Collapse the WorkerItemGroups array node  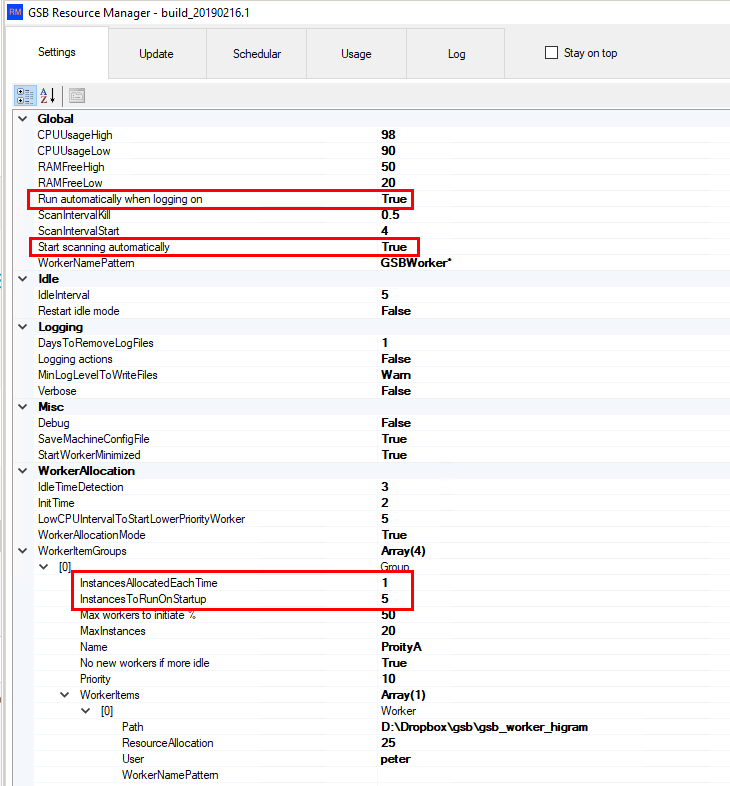point(23,551)
